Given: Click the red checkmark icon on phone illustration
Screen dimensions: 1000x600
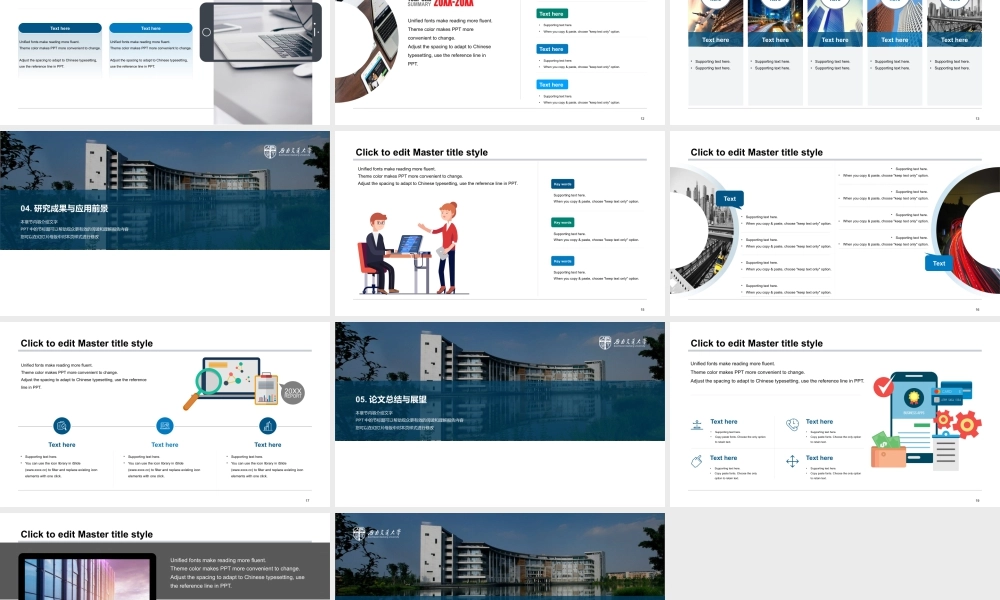Looking at the screenshot, I should [x=883, y=386].
